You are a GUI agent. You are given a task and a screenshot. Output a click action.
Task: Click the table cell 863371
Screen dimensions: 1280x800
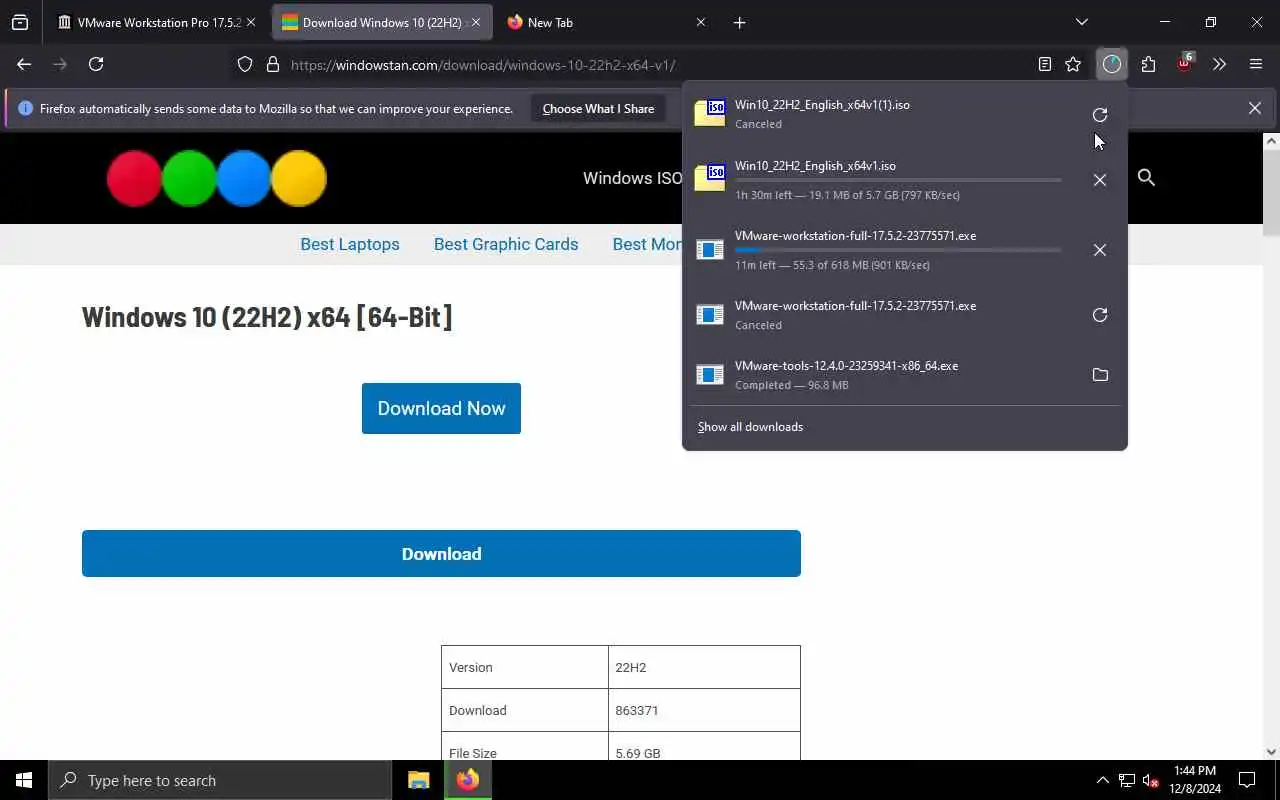(704, 710)
